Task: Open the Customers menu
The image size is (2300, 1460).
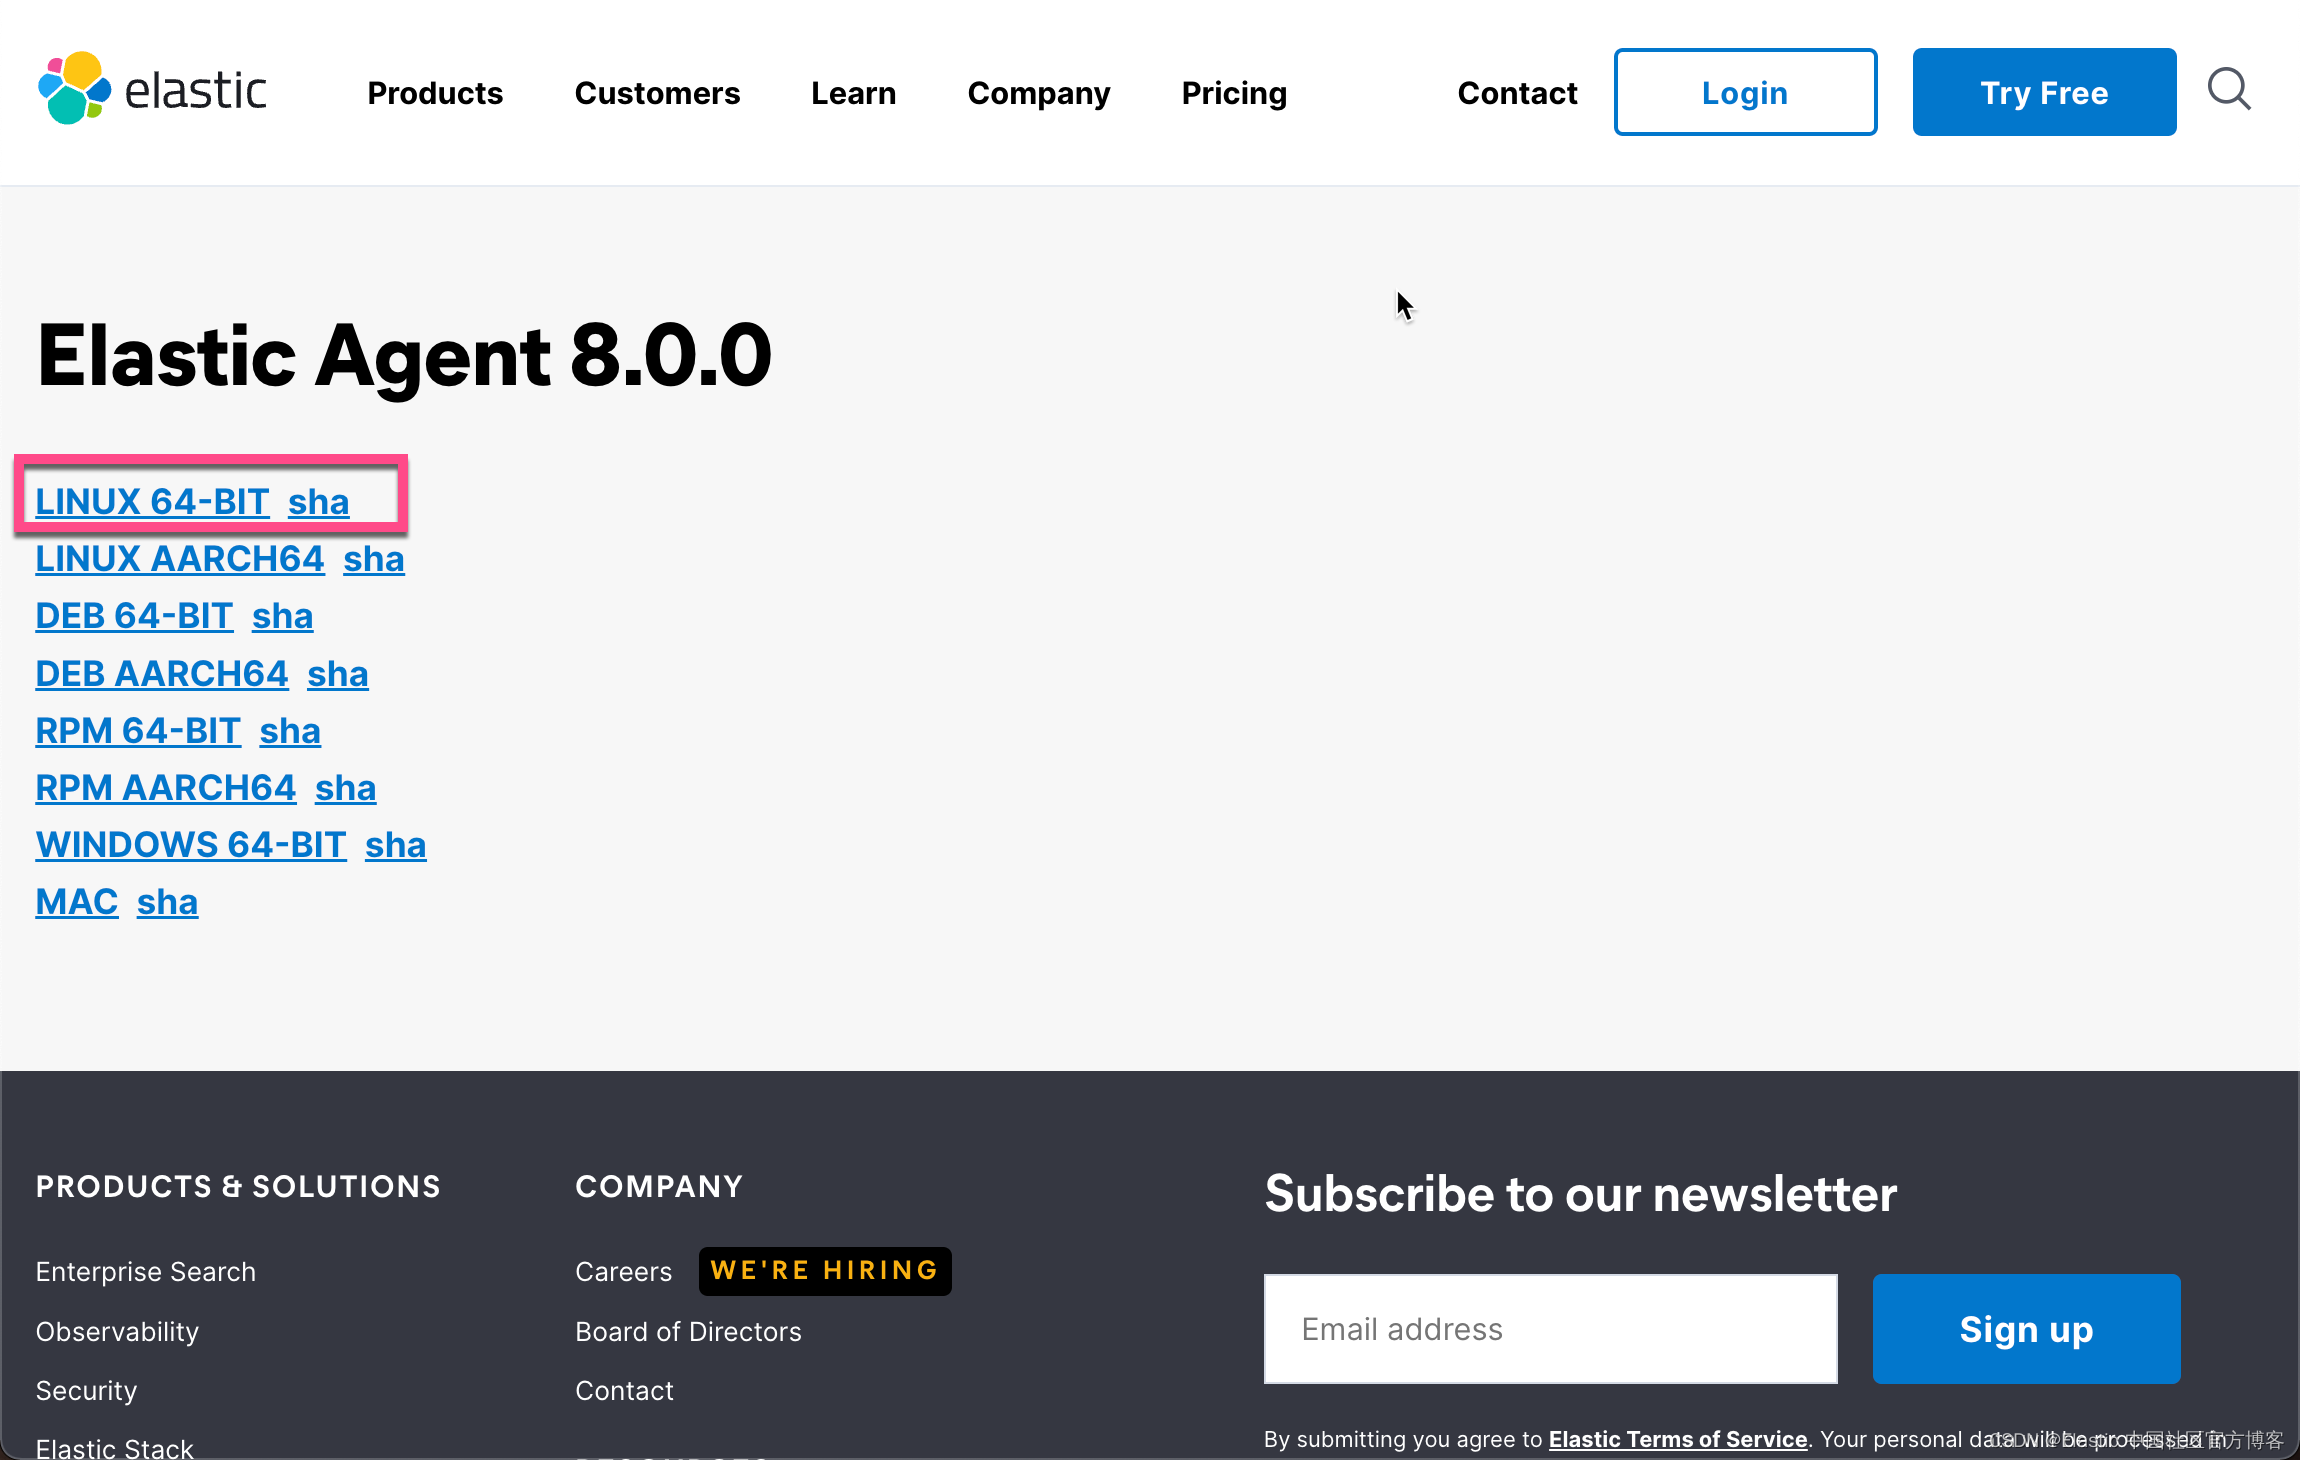Action: point(657,92)
